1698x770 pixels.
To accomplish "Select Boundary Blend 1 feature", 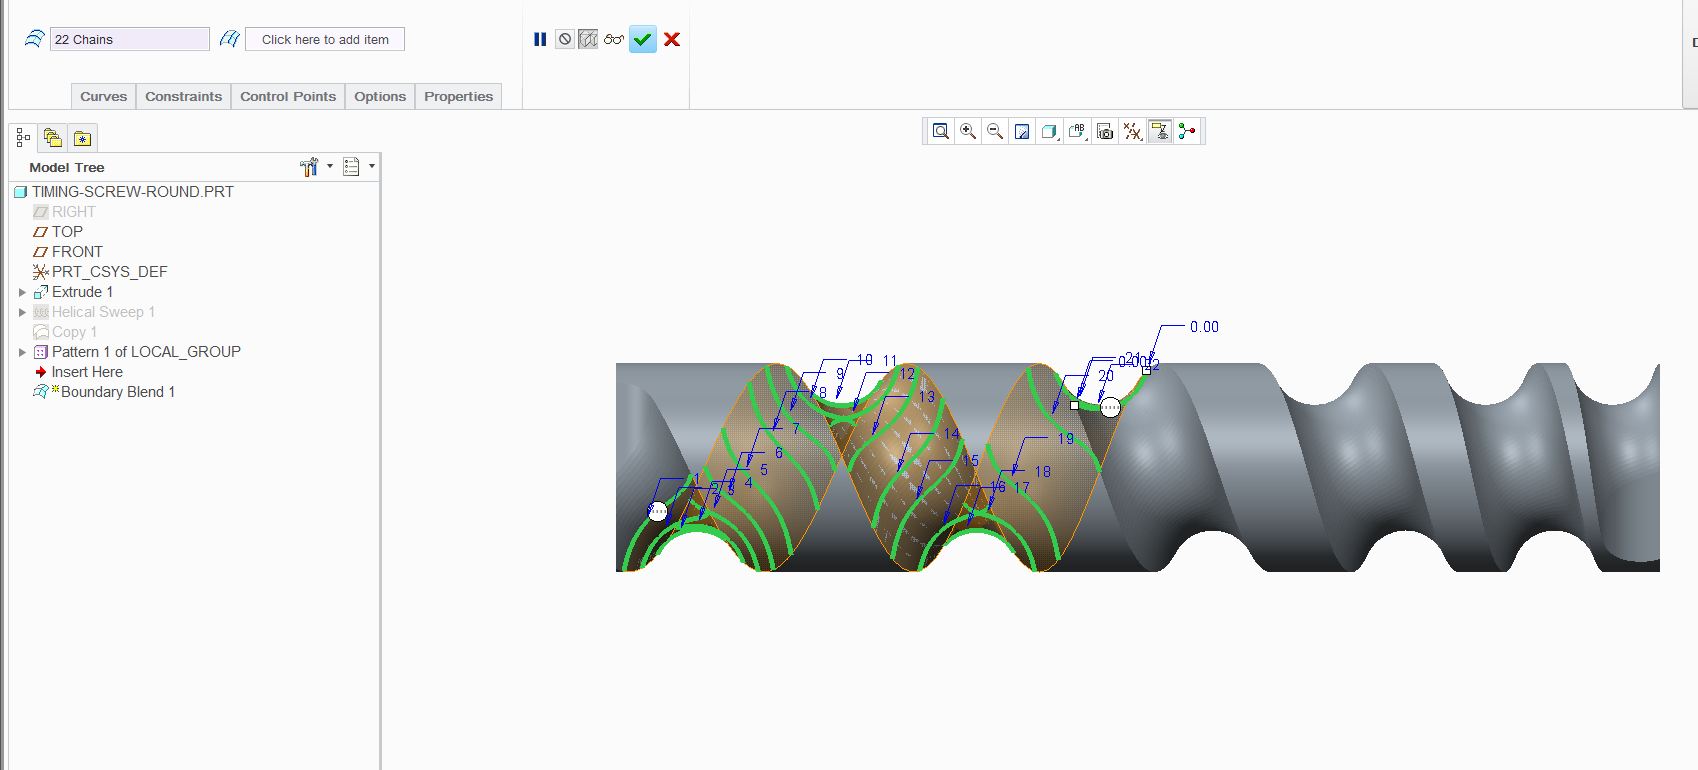I will (117, 392).
